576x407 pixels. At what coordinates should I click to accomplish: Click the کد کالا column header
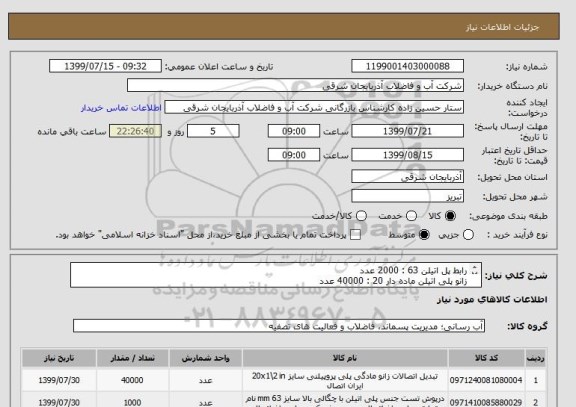(x=486, y=358)
